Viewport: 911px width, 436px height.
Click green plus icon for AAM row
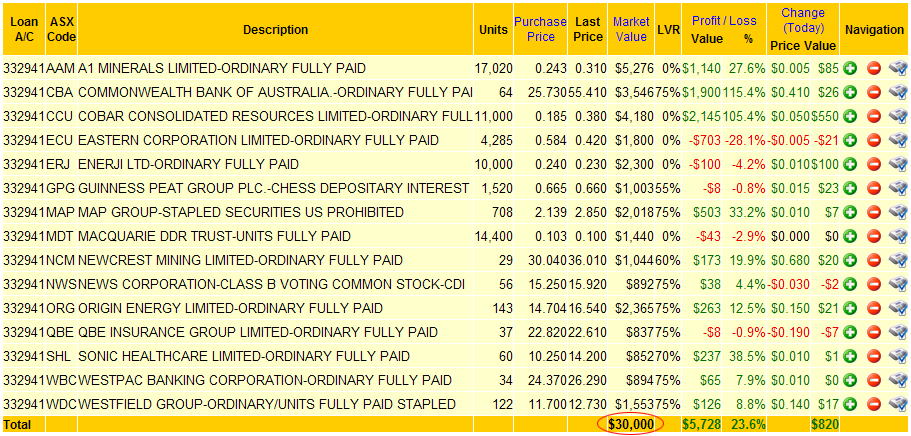coord(851,69)
